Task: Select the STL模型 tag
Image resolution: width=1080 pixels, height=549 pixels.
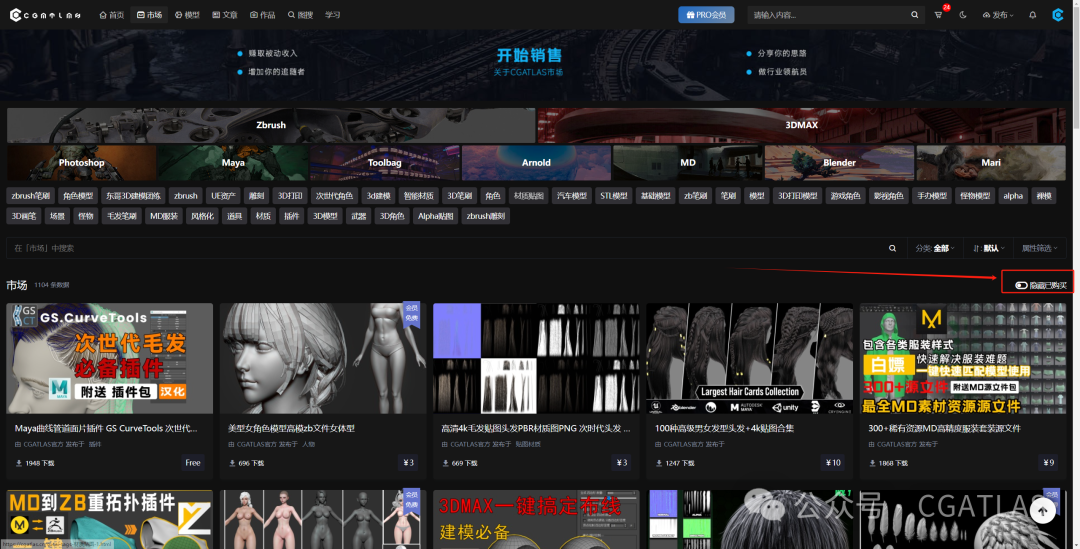Action: 614,196
